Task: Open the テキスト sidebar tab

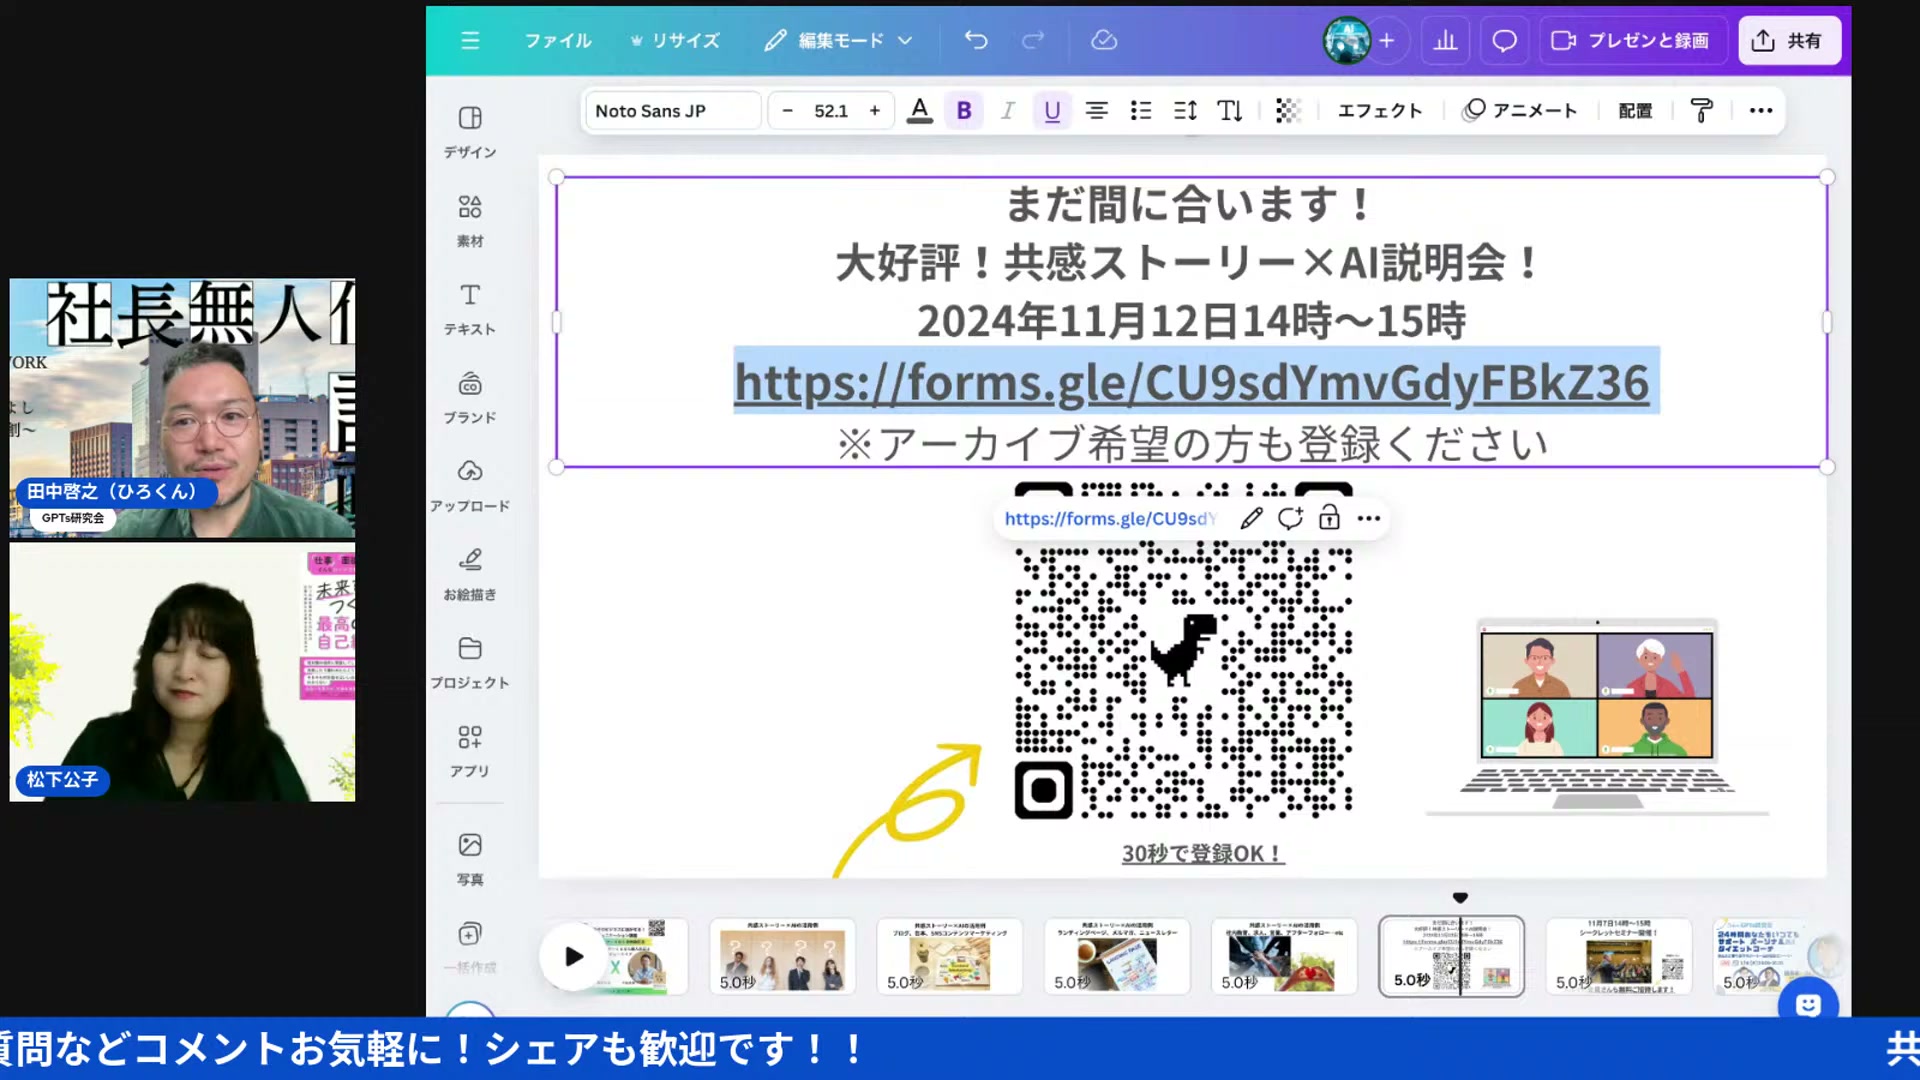Action: point(470,309)
